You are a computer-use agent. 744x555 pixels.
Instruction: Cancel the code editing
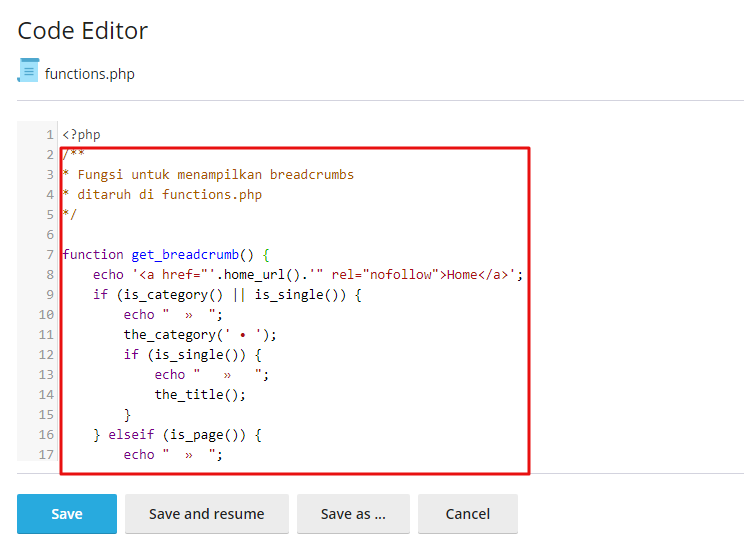[467, 514]
